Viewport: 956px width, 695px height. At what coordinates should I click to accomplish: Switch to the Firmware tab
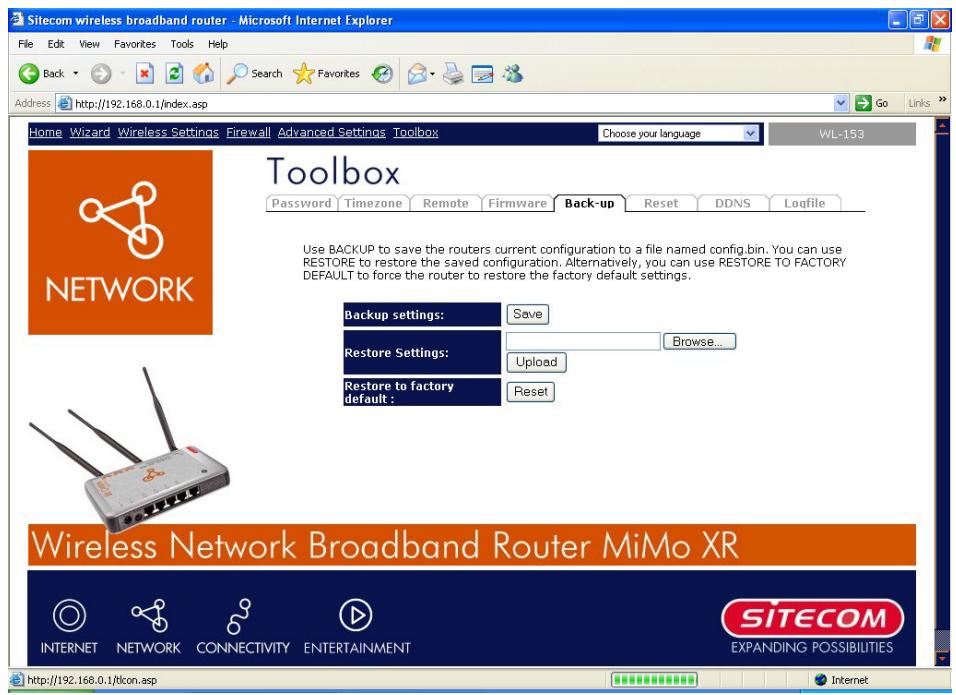pyautogui.click(x=517, y=203)
